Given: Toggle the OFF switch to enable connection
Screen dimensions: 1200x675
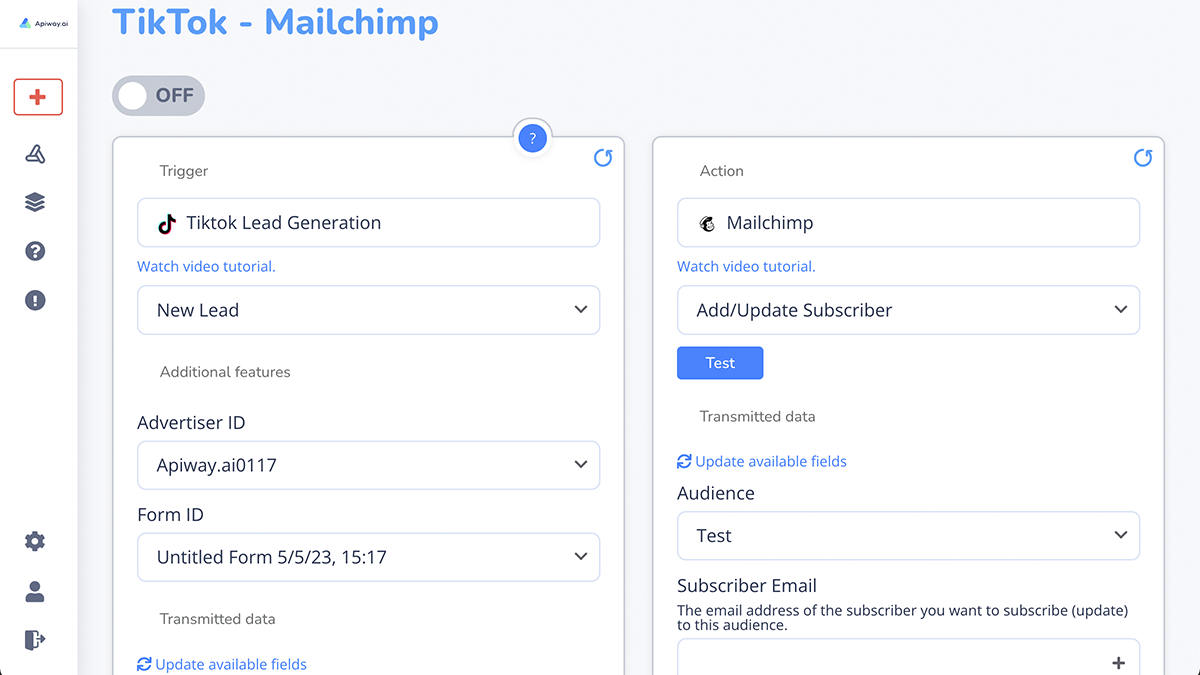Looking at the screenshot, I should click(159, 96).
